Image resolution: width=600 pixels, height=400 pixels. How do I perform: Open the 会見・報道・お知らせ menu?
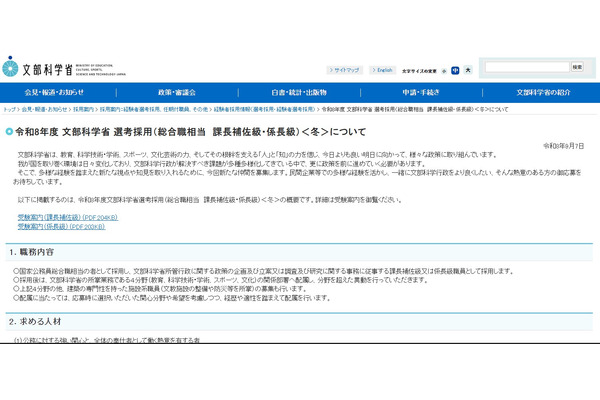pyautogui.click(x=54, y=92)
